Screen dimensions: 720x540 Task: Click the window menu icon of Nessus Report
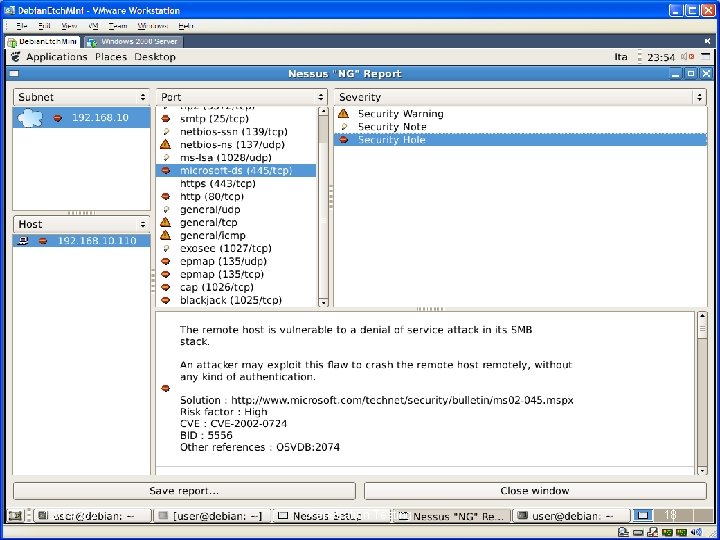14,73
